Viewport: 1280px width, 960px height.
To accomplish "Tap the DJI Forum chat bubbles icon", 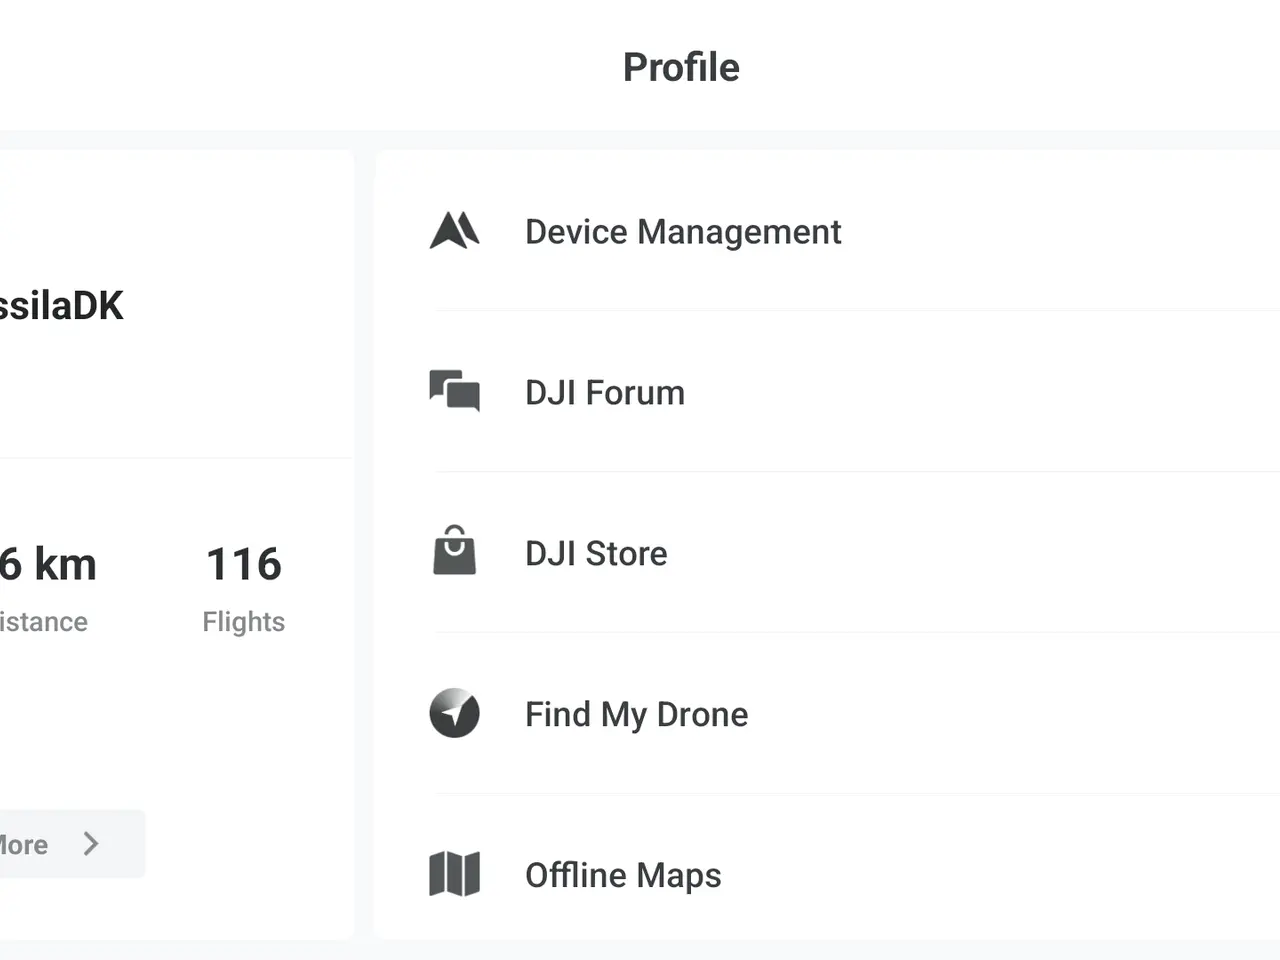I will tap(454, 391).
